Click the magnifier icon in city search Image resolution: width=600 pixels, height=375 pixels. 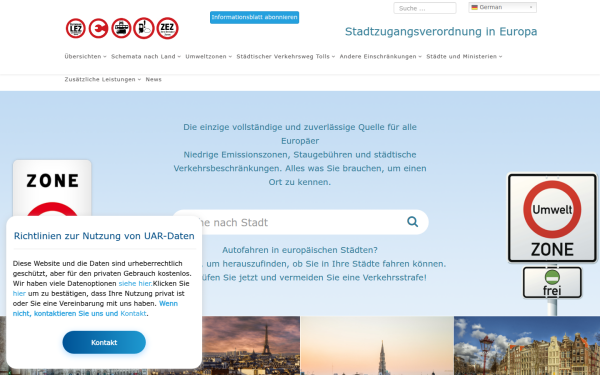coord(412,222)
